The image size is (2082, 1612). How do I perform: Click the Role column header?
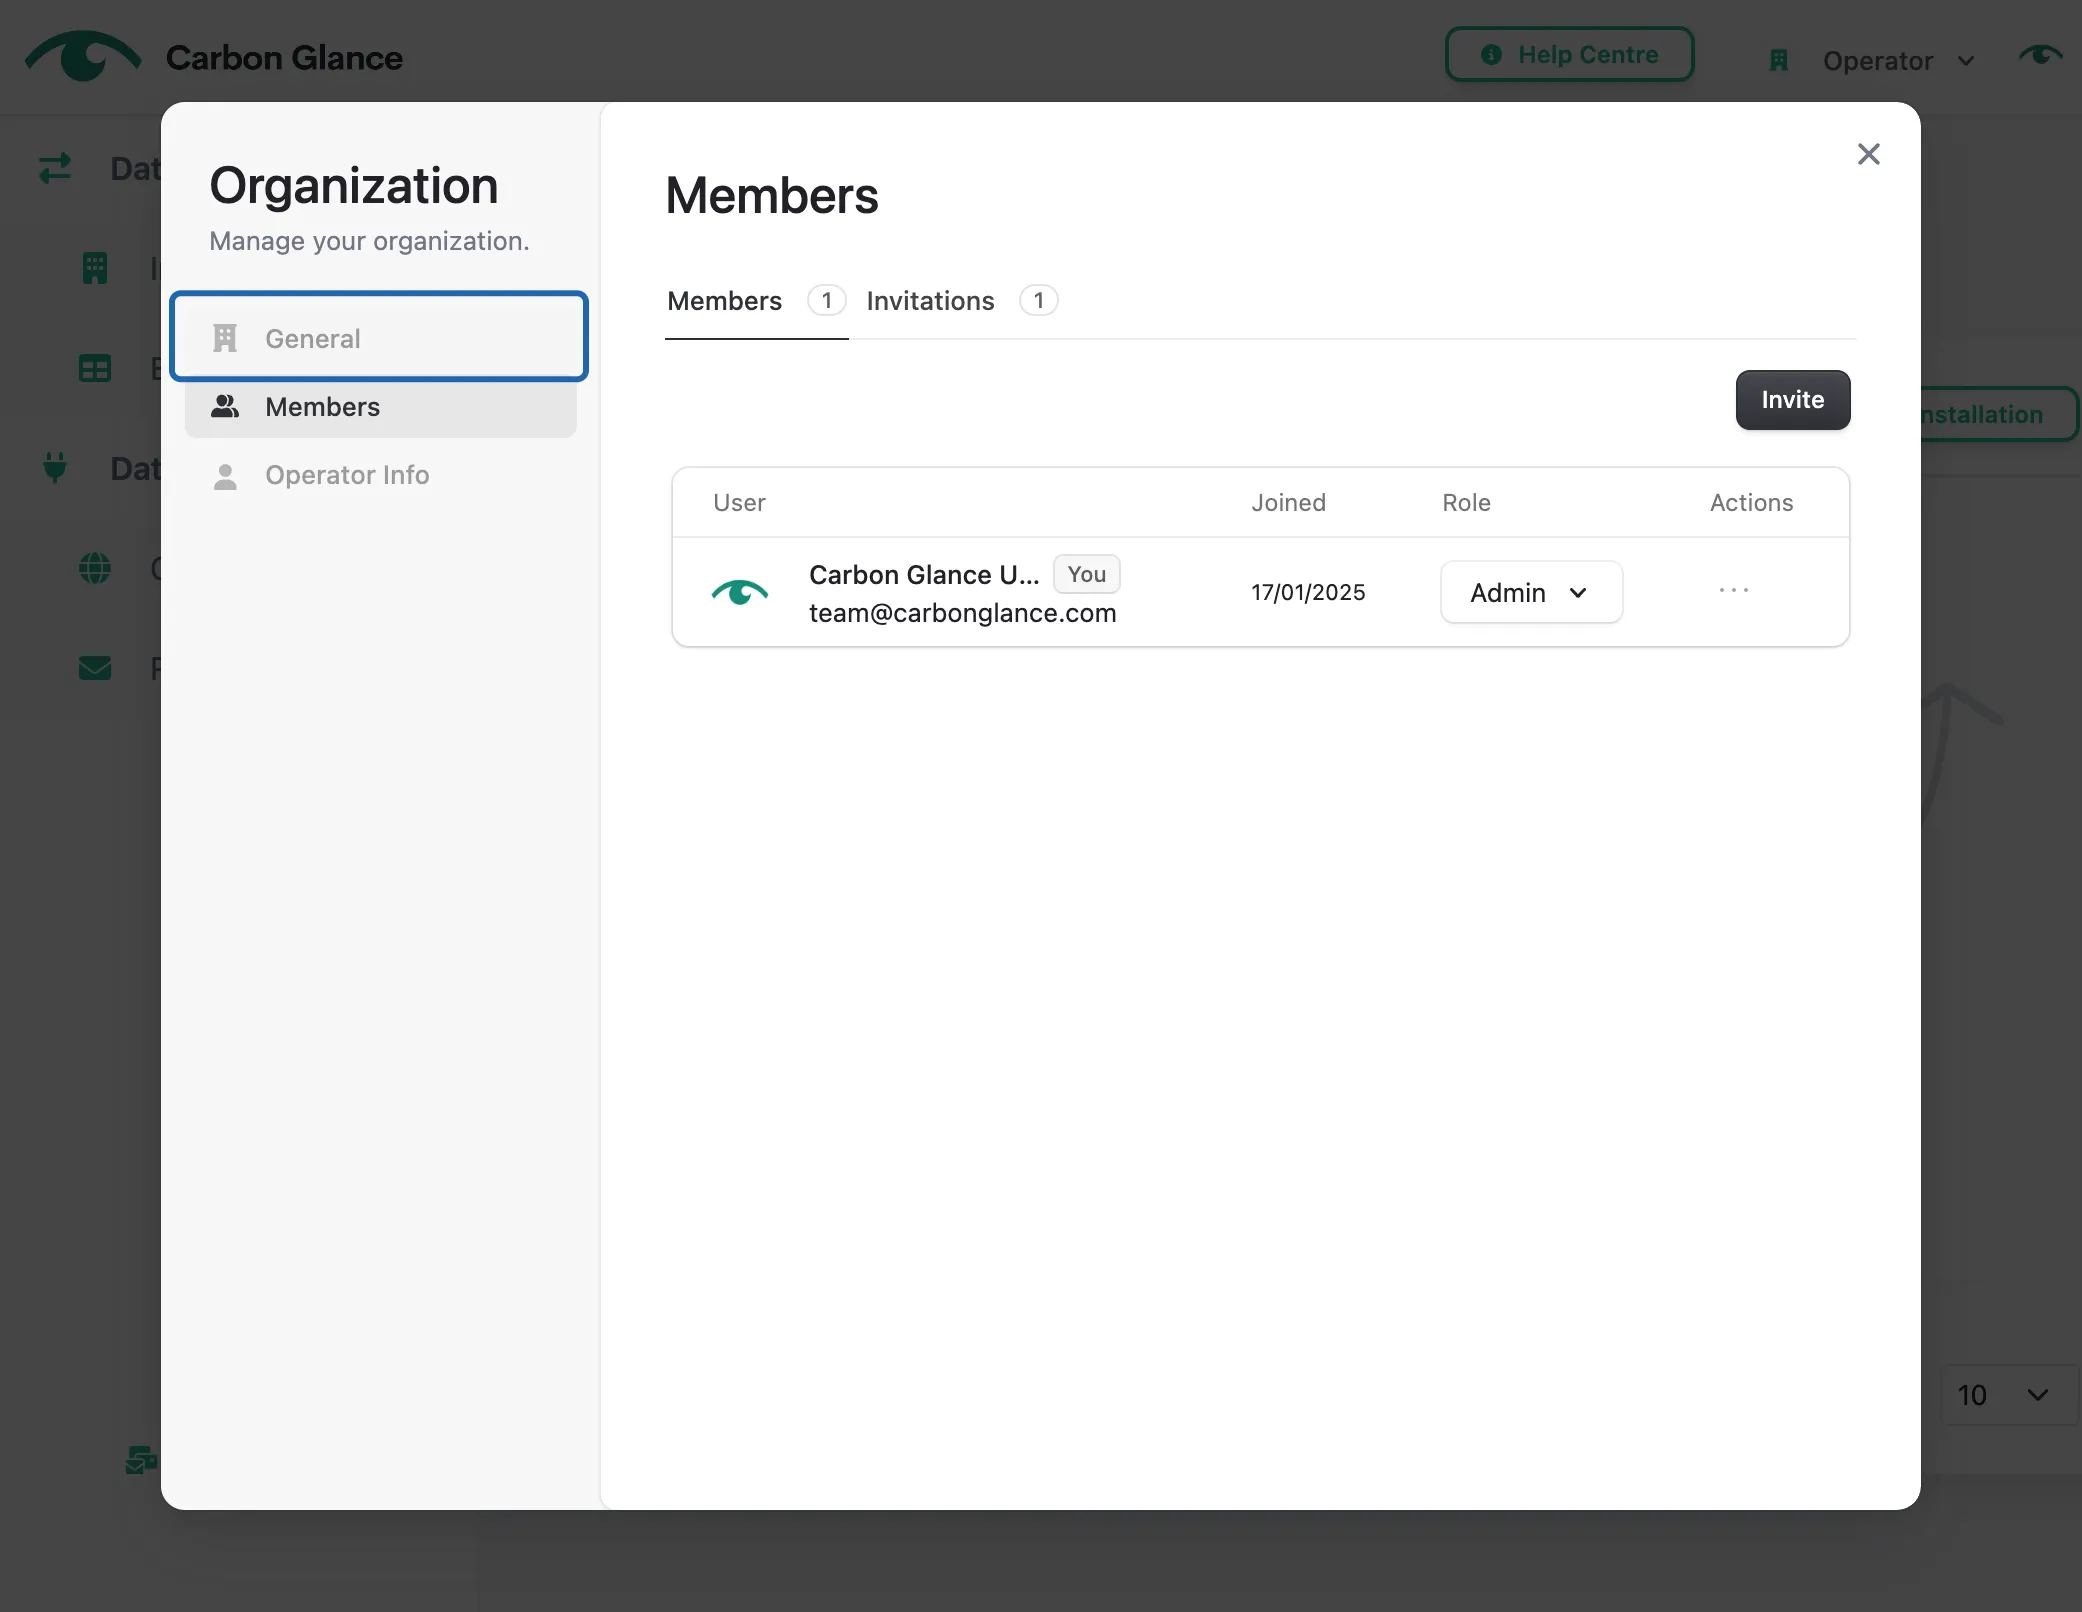[x=1465, y=502]
